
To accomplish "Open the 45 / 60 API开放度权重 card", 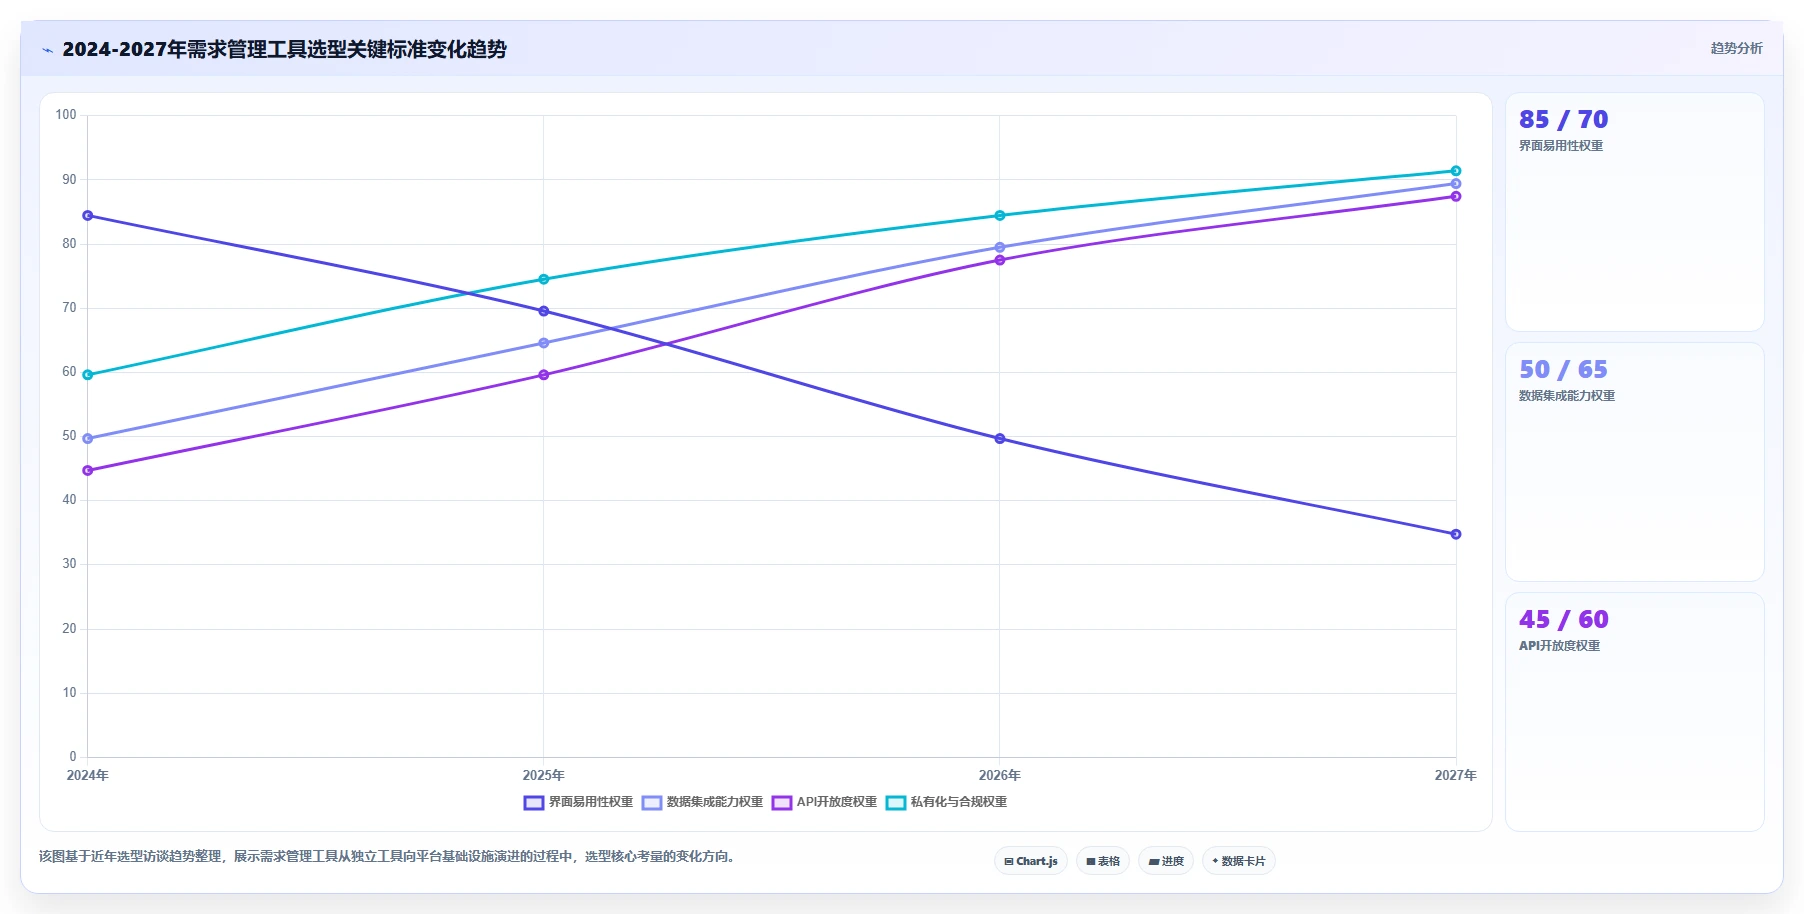I will pos(1635,712).
